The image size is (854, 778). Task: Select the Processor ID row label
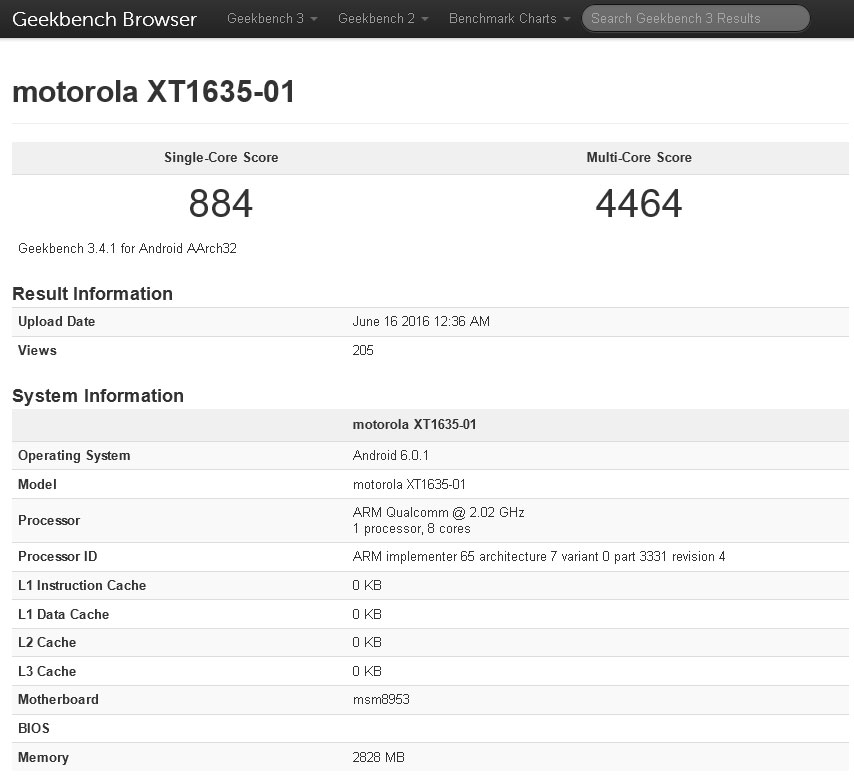[57, 557]
